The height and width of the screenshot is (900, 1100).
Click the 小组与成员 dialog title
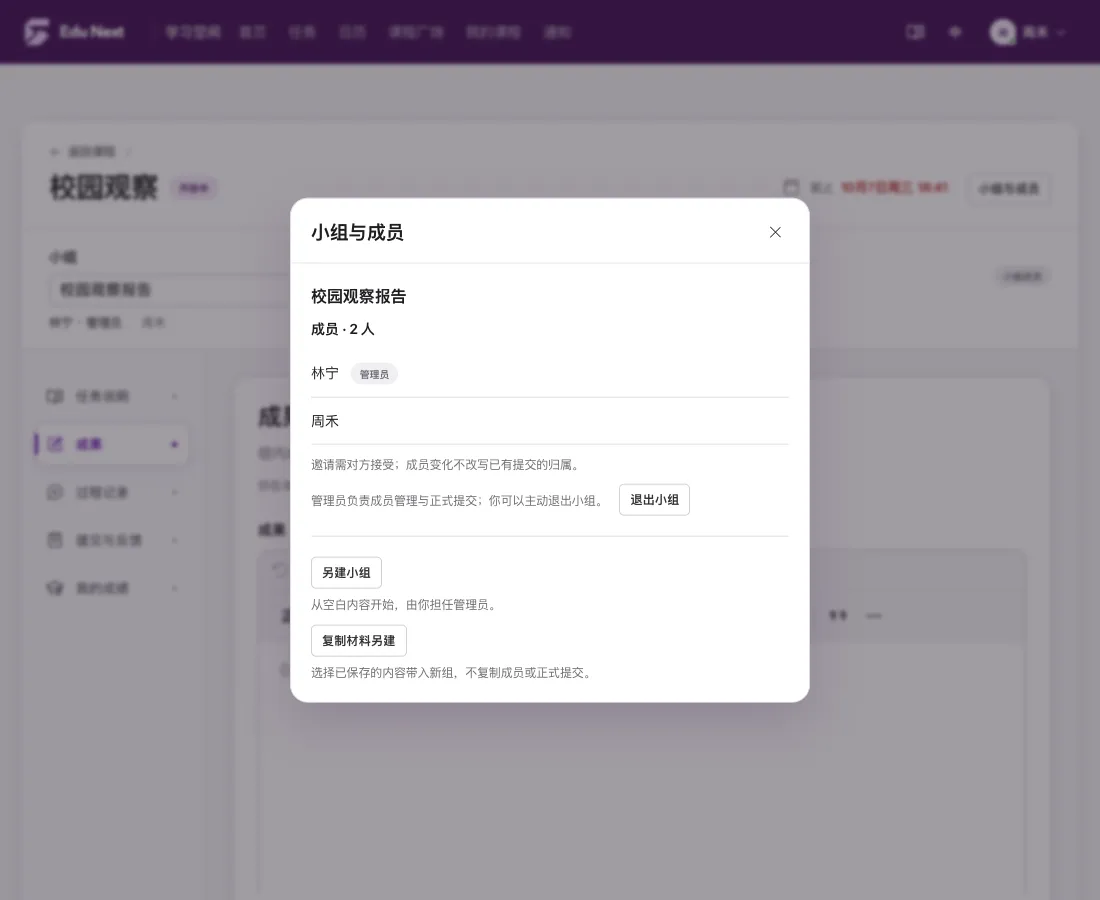[x=357, y=232]
